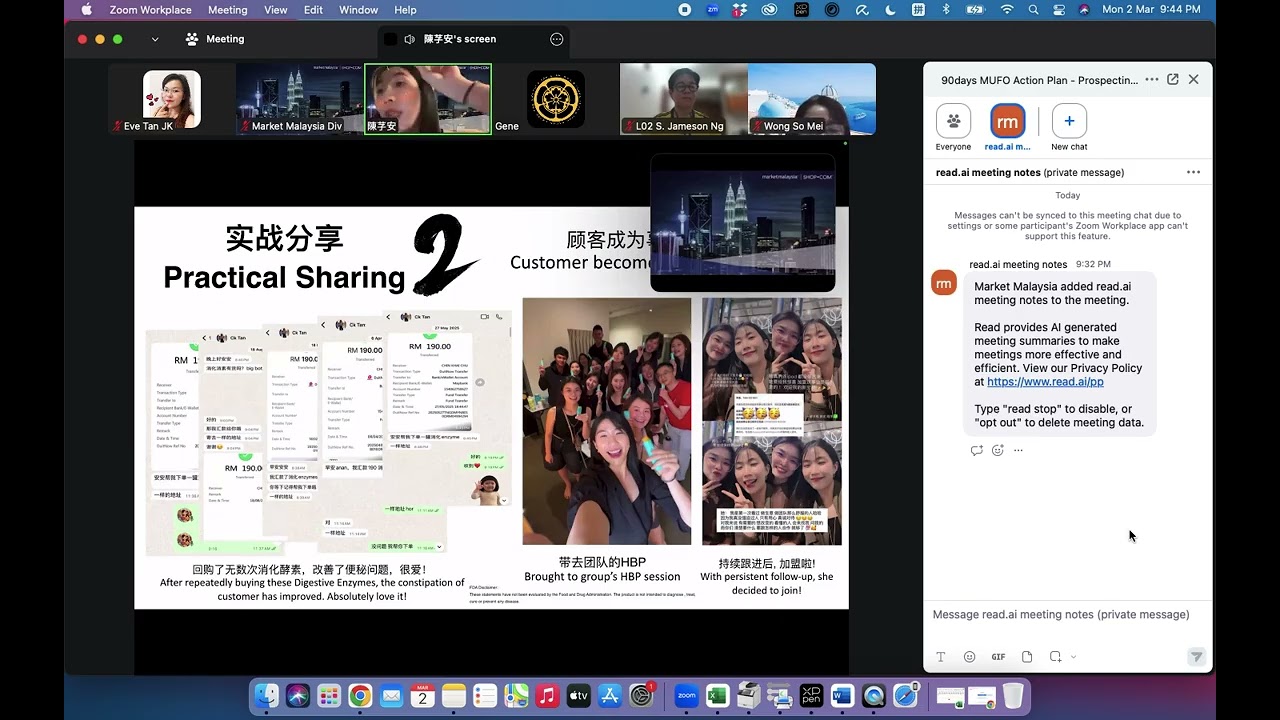Open Zoom app from the Dock

point(686,695)
